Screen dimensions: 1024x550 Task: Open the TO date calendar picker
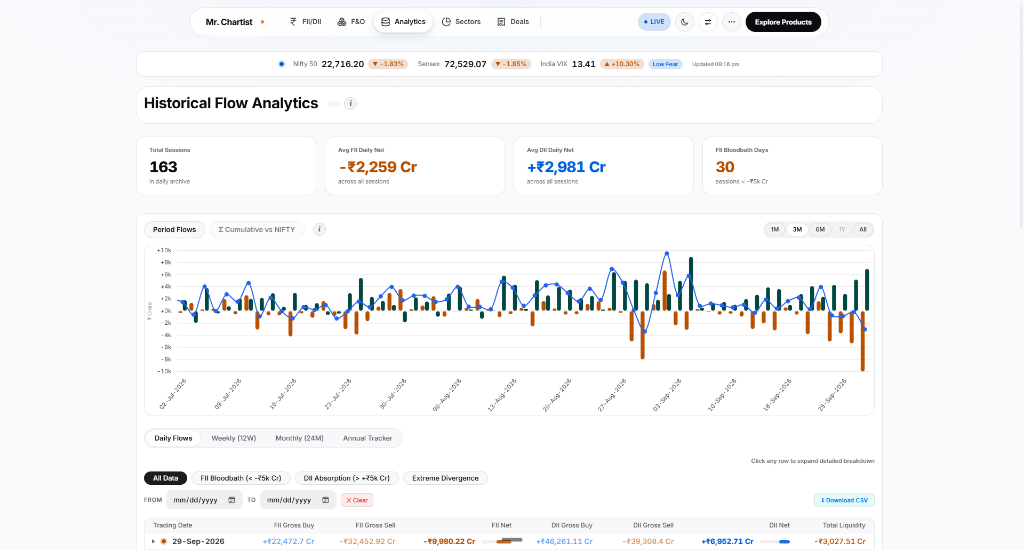(x=325, y=500)
